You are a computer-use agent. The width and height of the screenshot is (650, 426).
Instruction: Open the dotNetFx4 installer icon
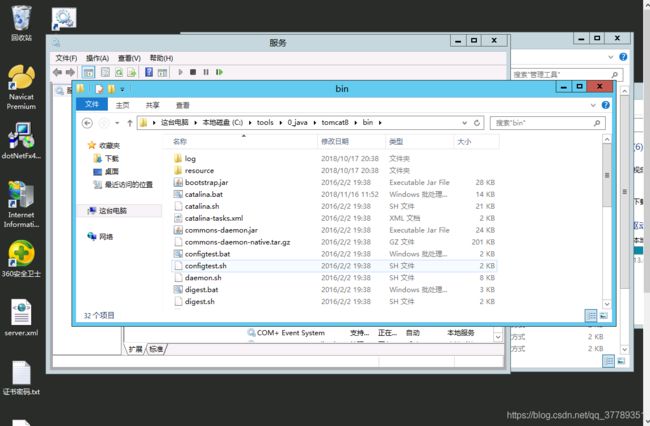(21, 141)
